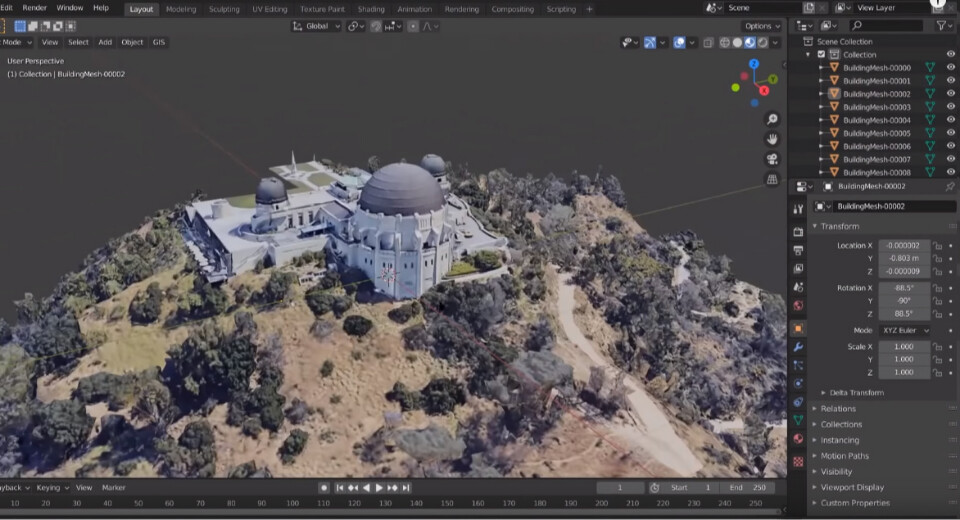Image resolution: width=960 pixels, height=520 pixels.
Task: Open the viewport Options dropdown
Action: [x=762, y=26]
